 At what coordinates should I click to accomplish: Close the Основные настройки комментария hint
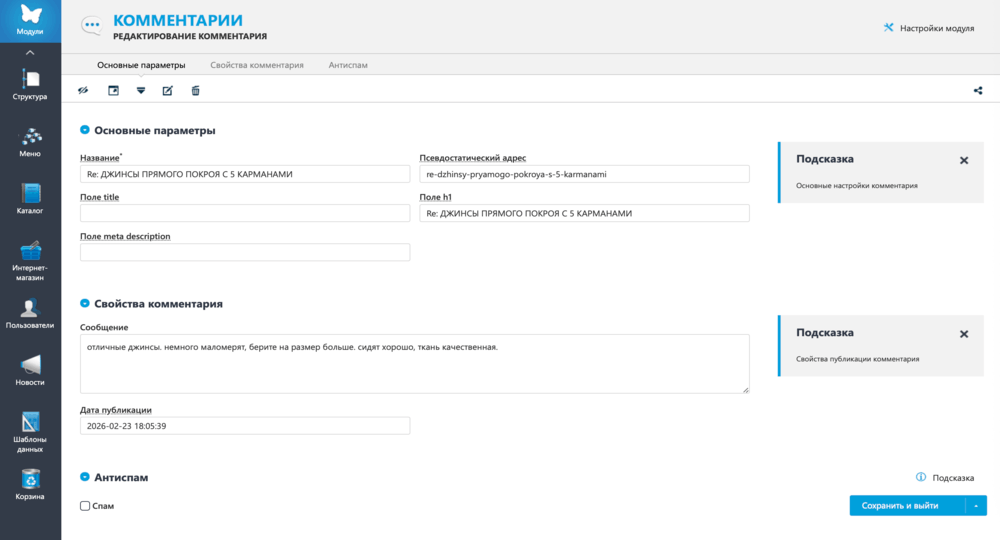[x=964, y=160]
